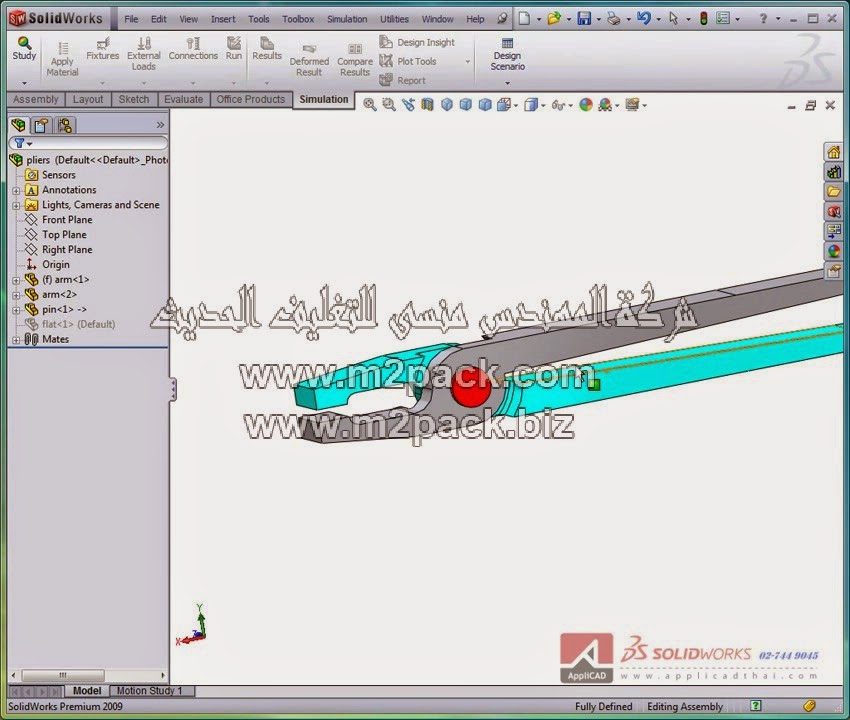Open the Design Library folder in task pane

point(833,191)
